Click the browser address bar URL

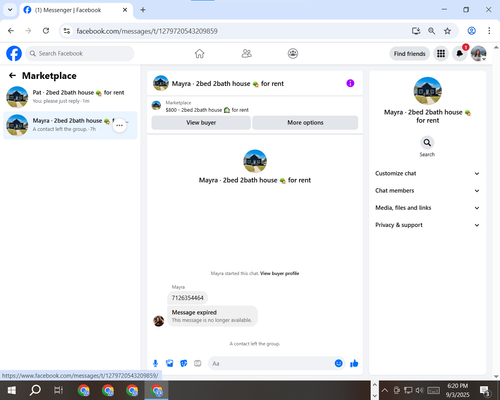click(x=147, y=31)
